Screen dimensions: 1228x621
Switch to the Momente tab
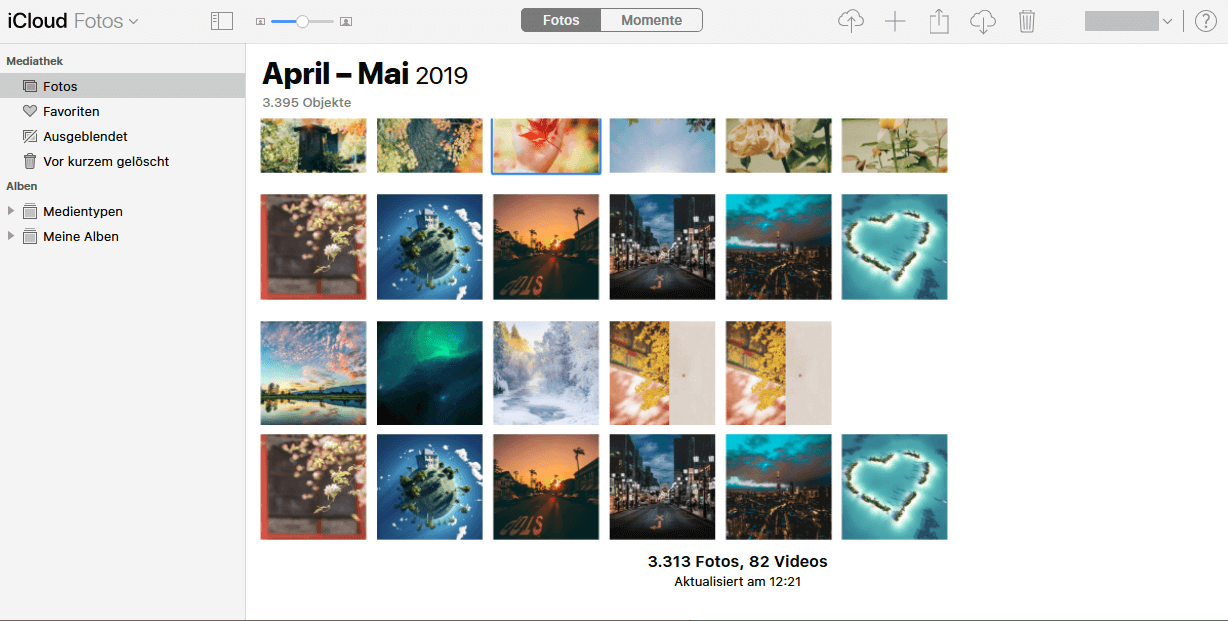click(x=651, y=20)
